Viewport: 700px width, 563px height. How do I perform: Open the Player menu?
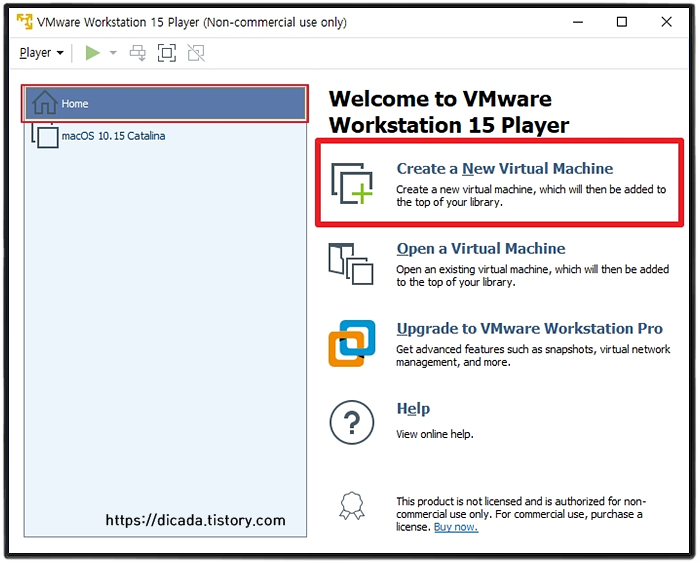[x=42, y=53]
